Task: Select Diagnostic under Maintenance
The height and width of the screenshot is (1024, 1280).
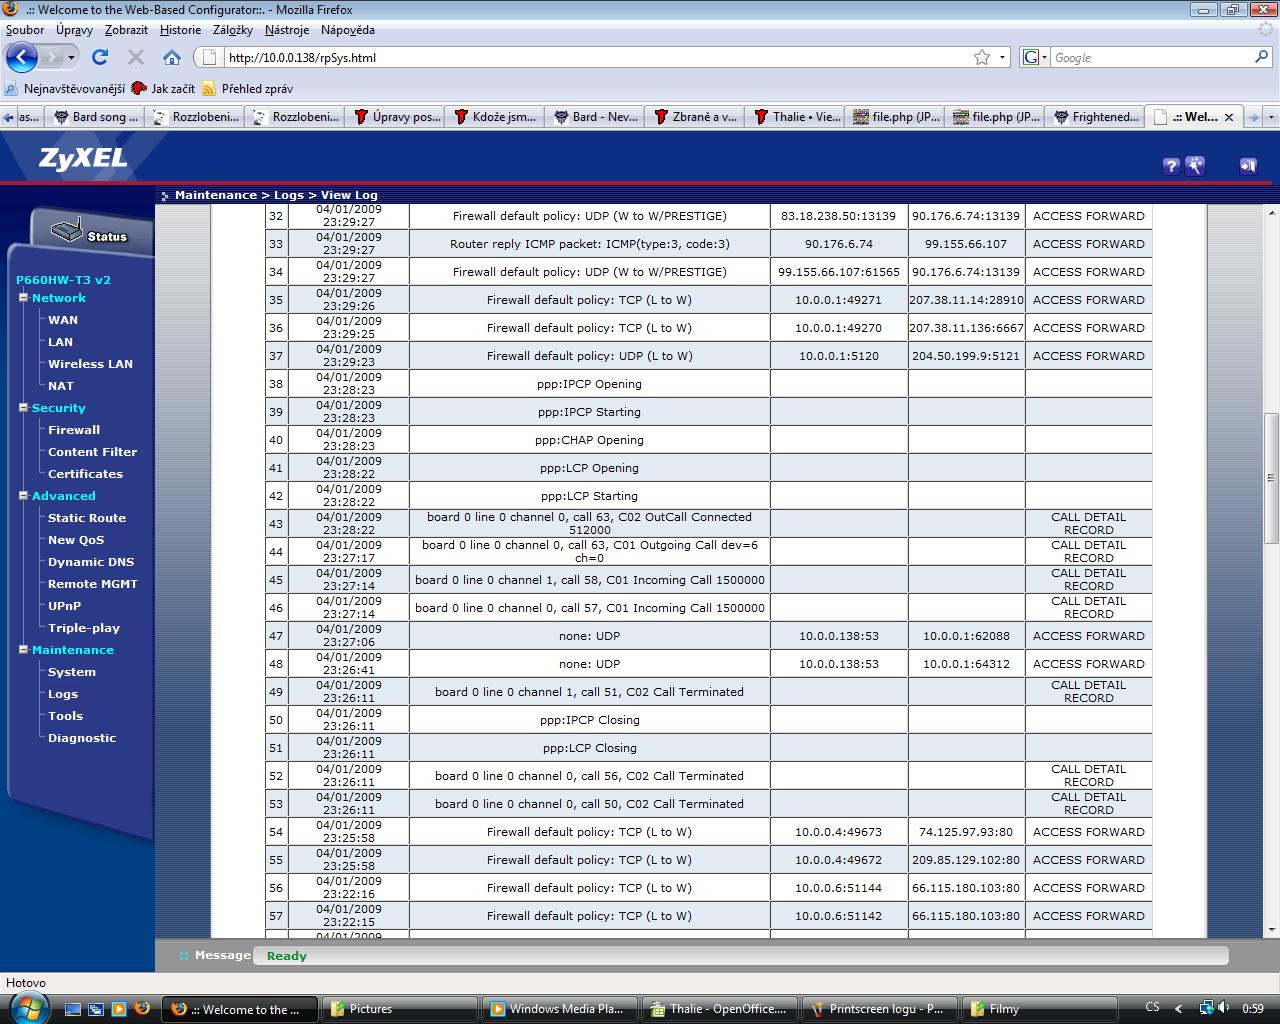Action: click(82, 738)
